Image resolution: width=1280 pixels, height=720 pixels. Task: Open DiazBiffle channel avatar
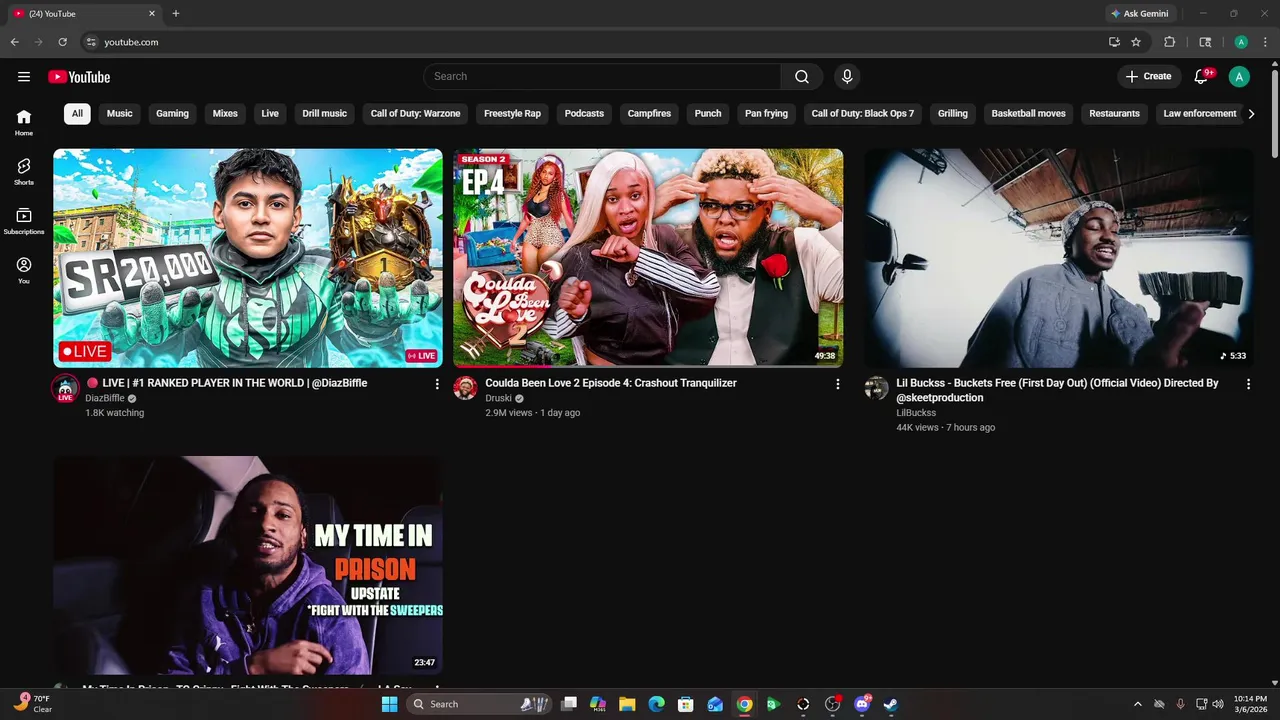tap(65, 388)
